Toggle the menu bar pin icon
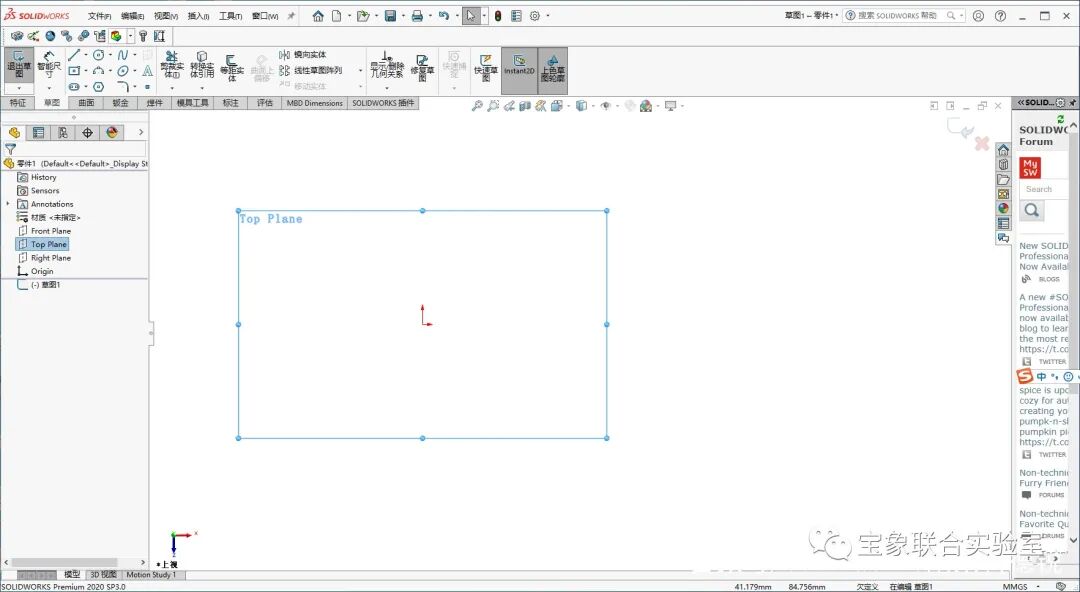 click(291, 16)
